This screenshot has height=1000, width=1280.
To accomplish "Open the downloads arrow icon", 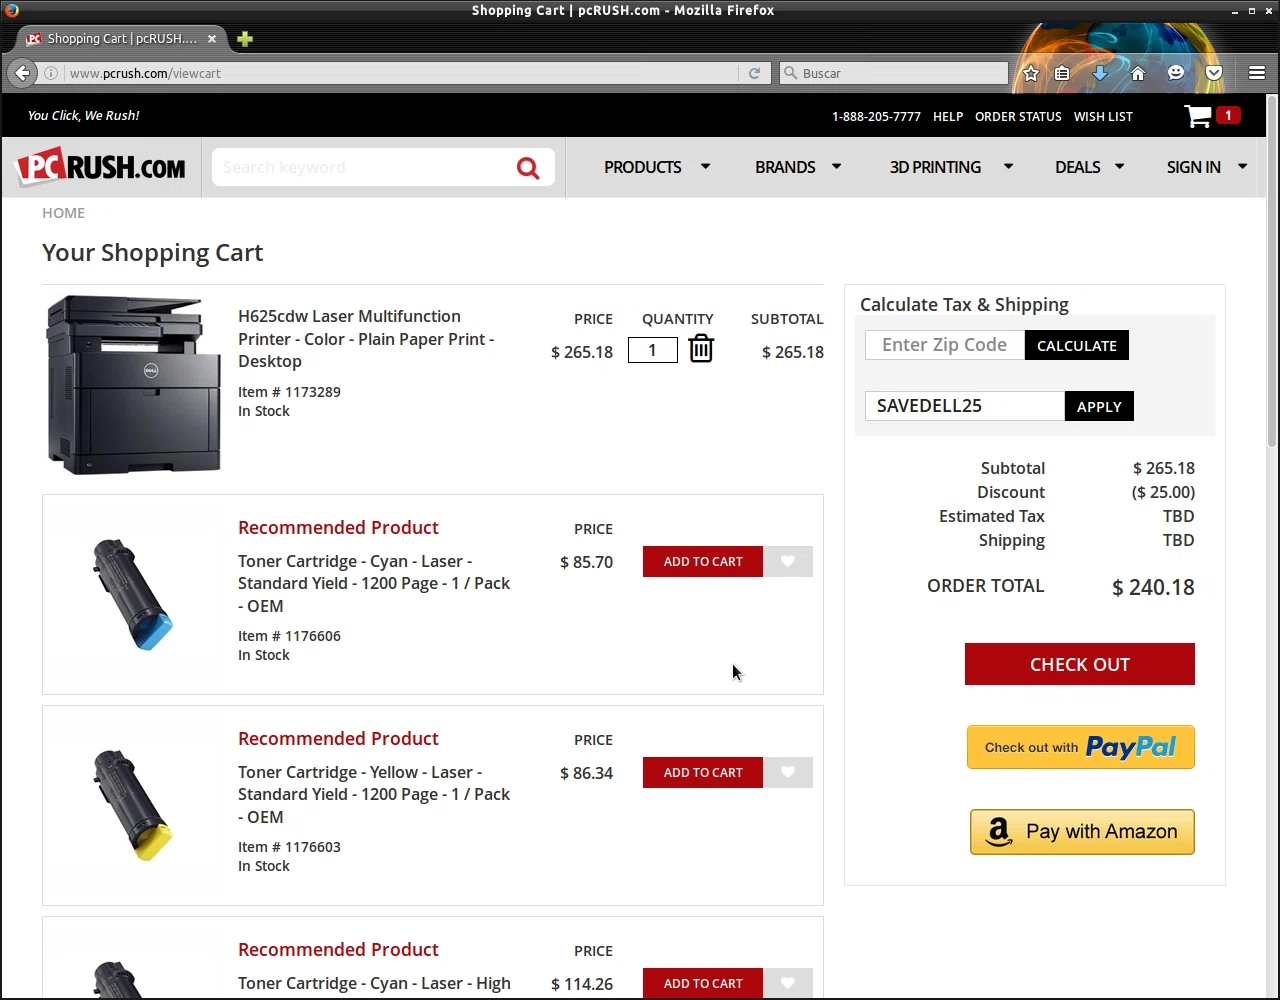I will [1100, 73].
